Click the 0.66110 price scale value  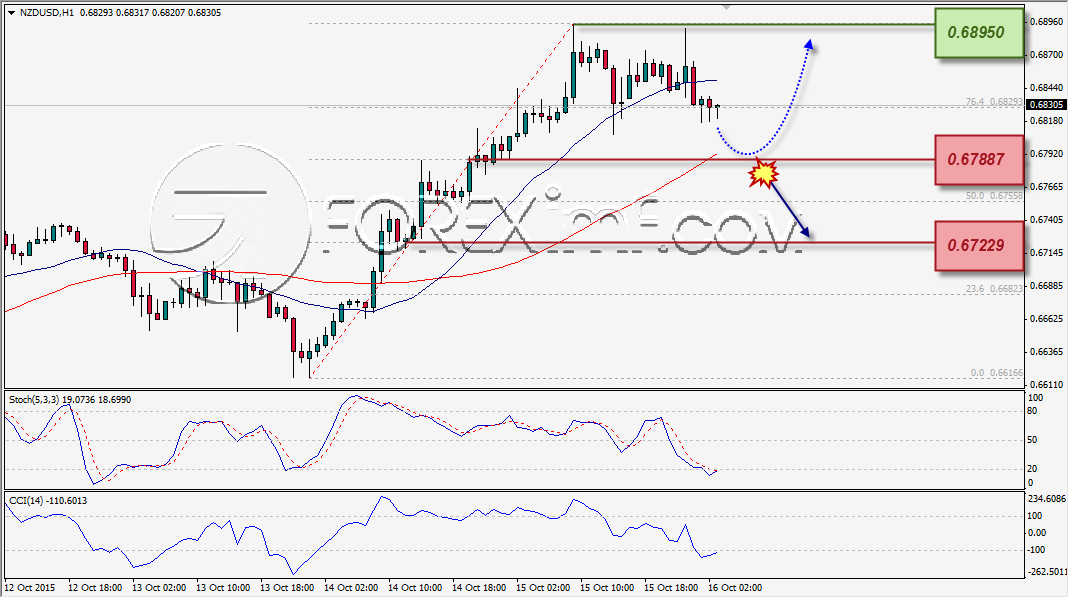tap(1045, 385)
